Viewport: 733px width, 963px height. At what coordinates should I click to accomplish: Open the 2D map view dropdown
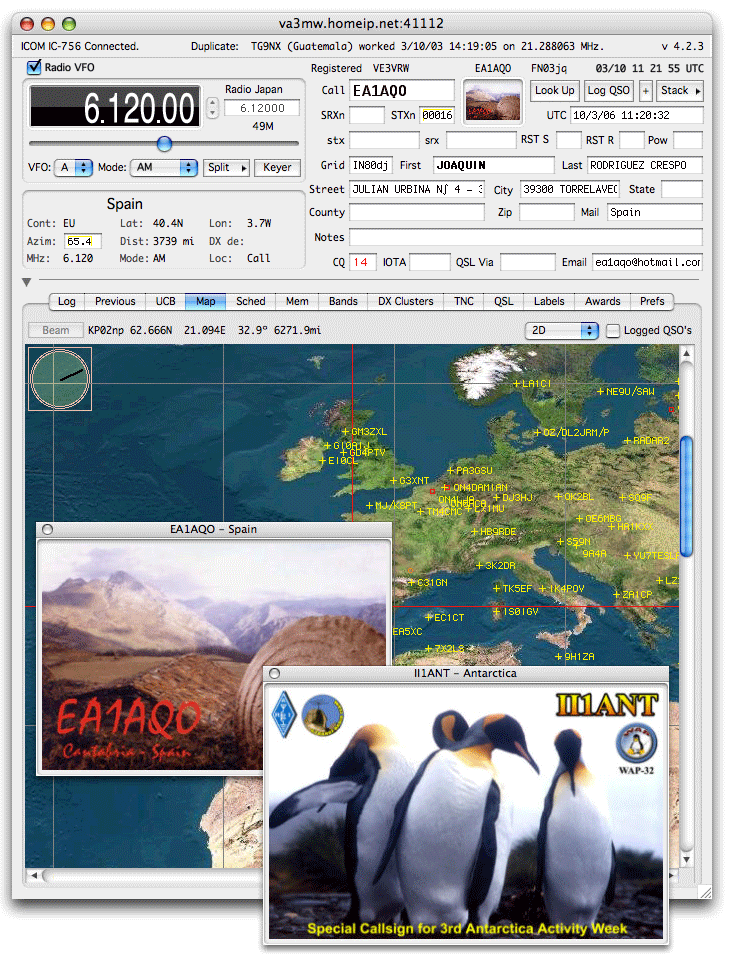561,330
